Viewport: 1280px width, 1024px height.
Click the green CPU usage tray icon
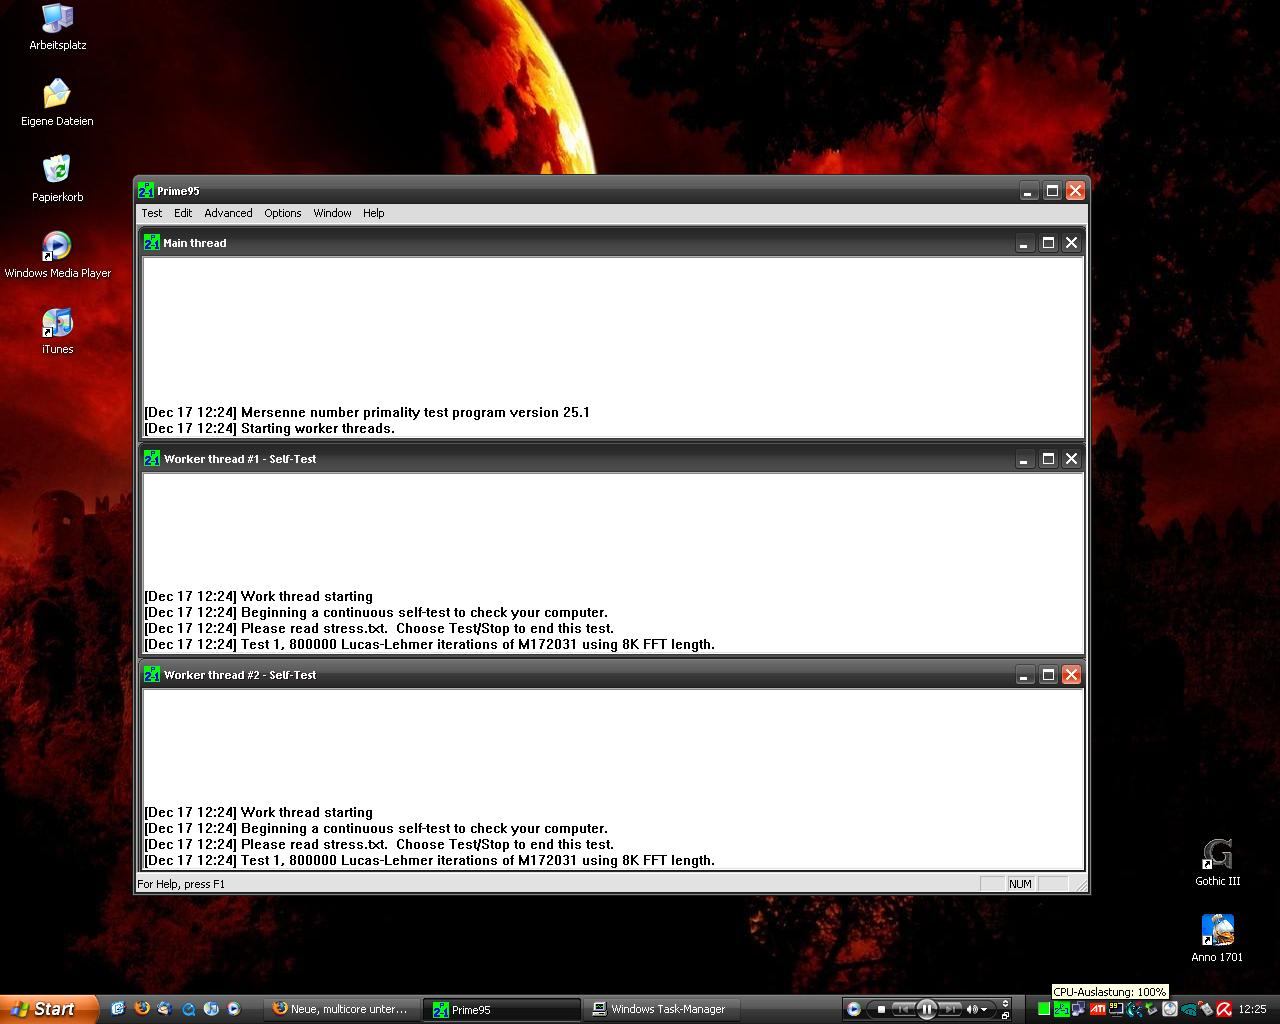(1044, 1009)
